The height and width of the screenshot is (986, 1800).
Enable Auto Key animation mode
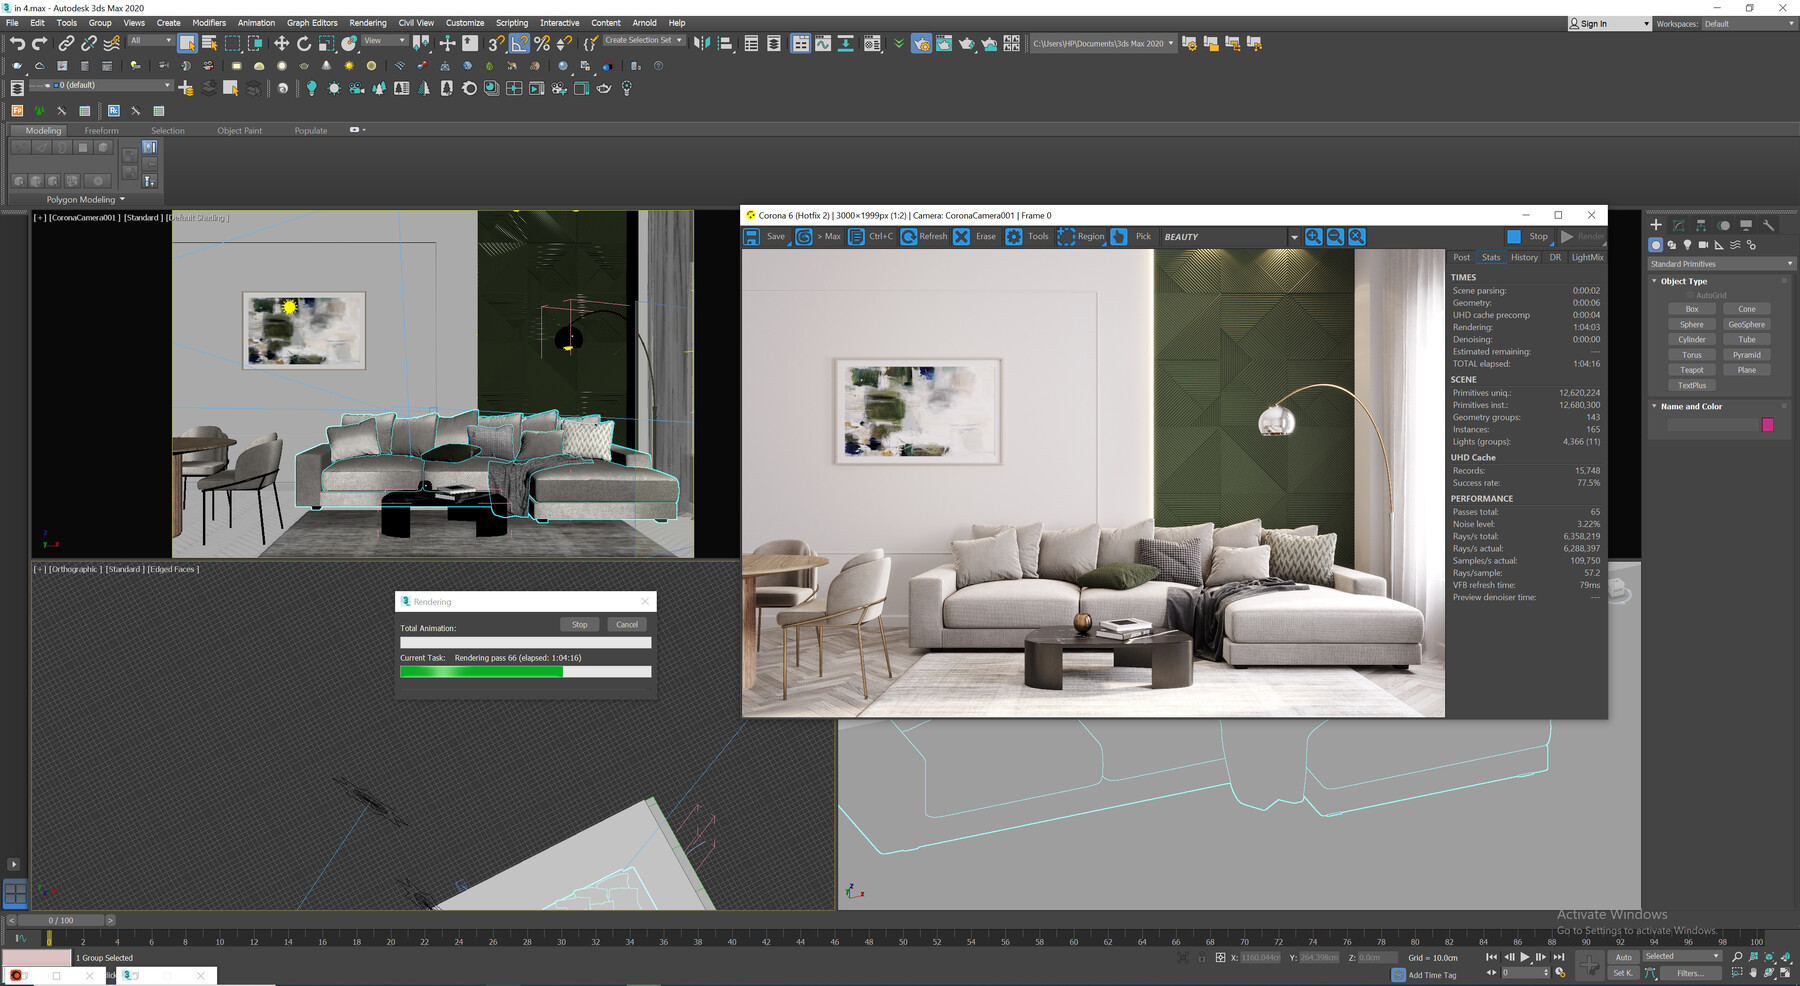1624,957
